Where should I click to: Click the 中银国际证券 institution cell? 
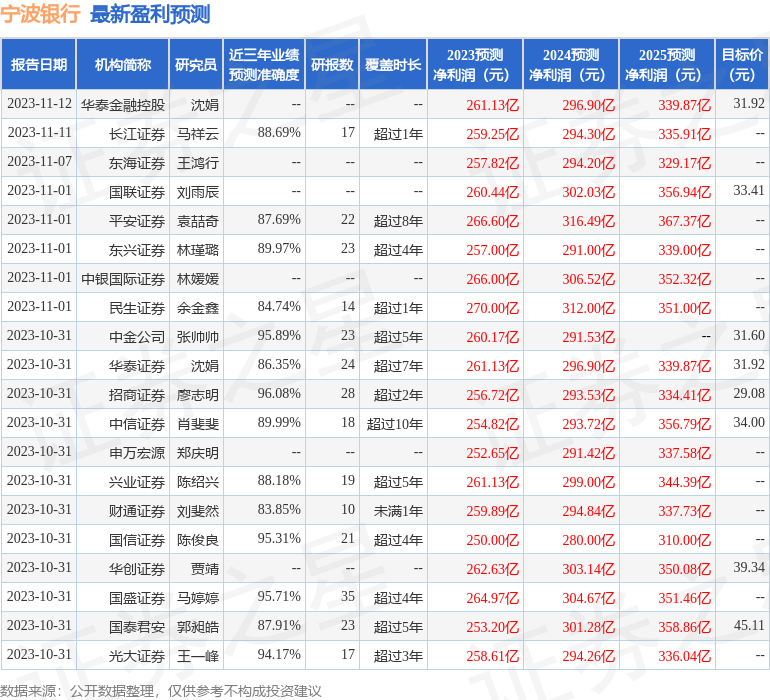pos(123,279)
